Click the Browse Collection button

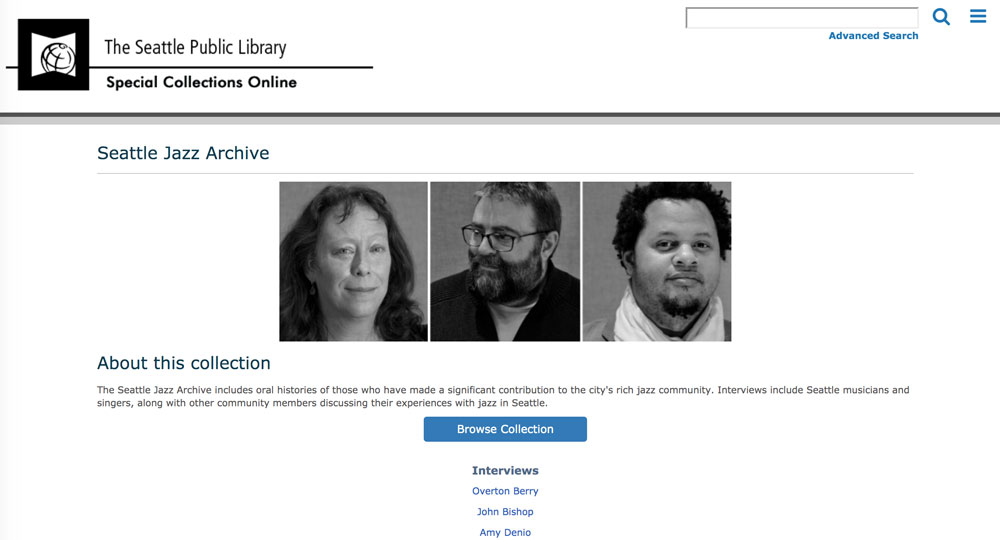coord(505,429)
